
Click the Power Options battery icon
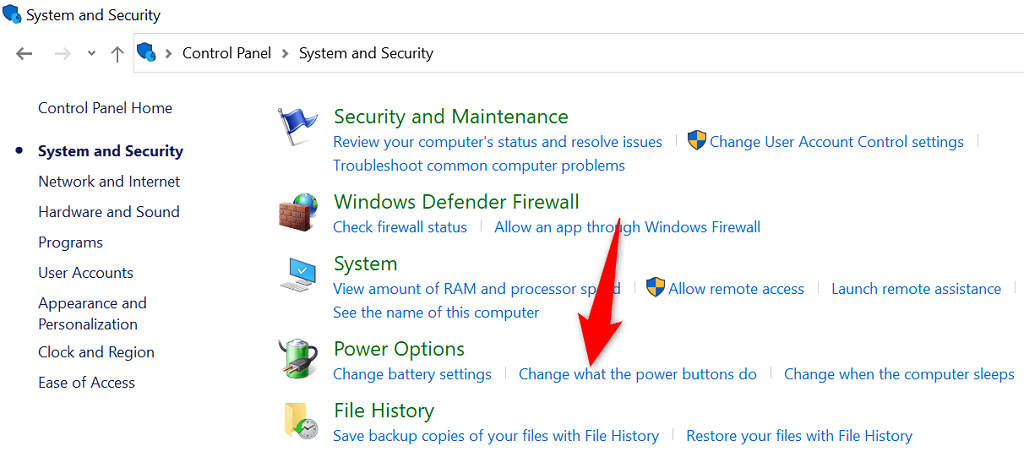tap(297, 359)
